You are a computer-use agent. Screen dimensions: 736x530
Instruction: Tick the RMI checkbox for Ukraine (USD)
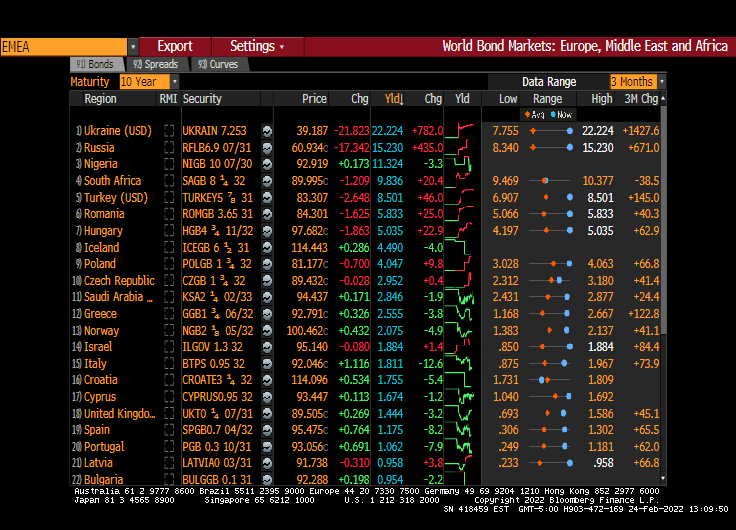click(x=169, y=131)
